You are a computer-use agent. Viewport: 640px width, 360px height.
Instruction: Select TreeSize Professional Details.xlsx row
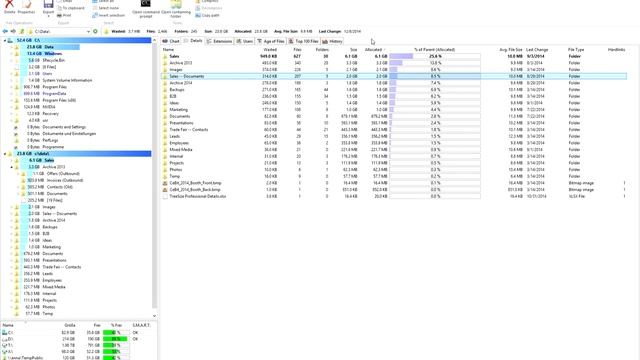coord(394,196)
